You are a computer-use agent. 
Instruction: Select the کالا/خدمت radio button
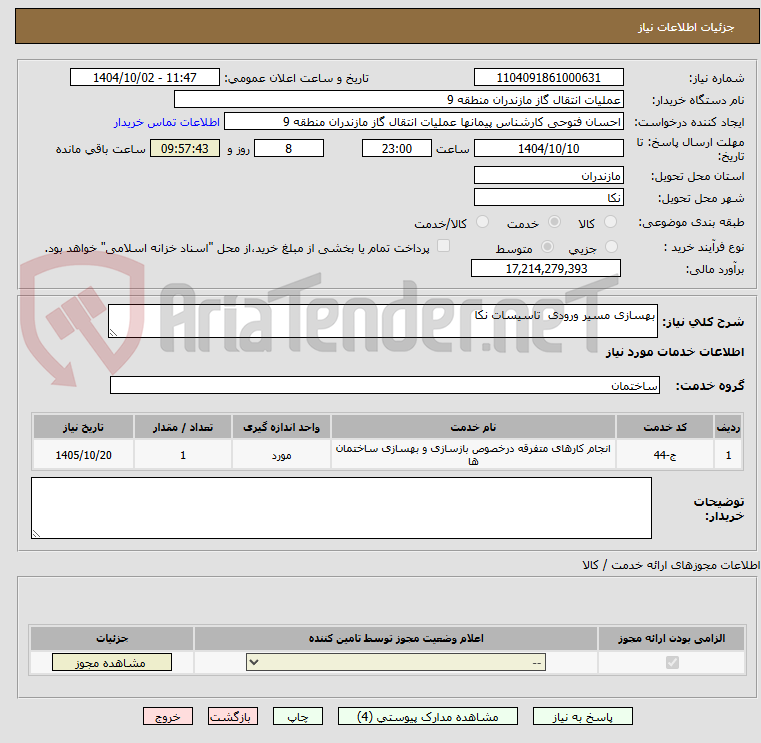pyautogui.click(x=482, y=222)
